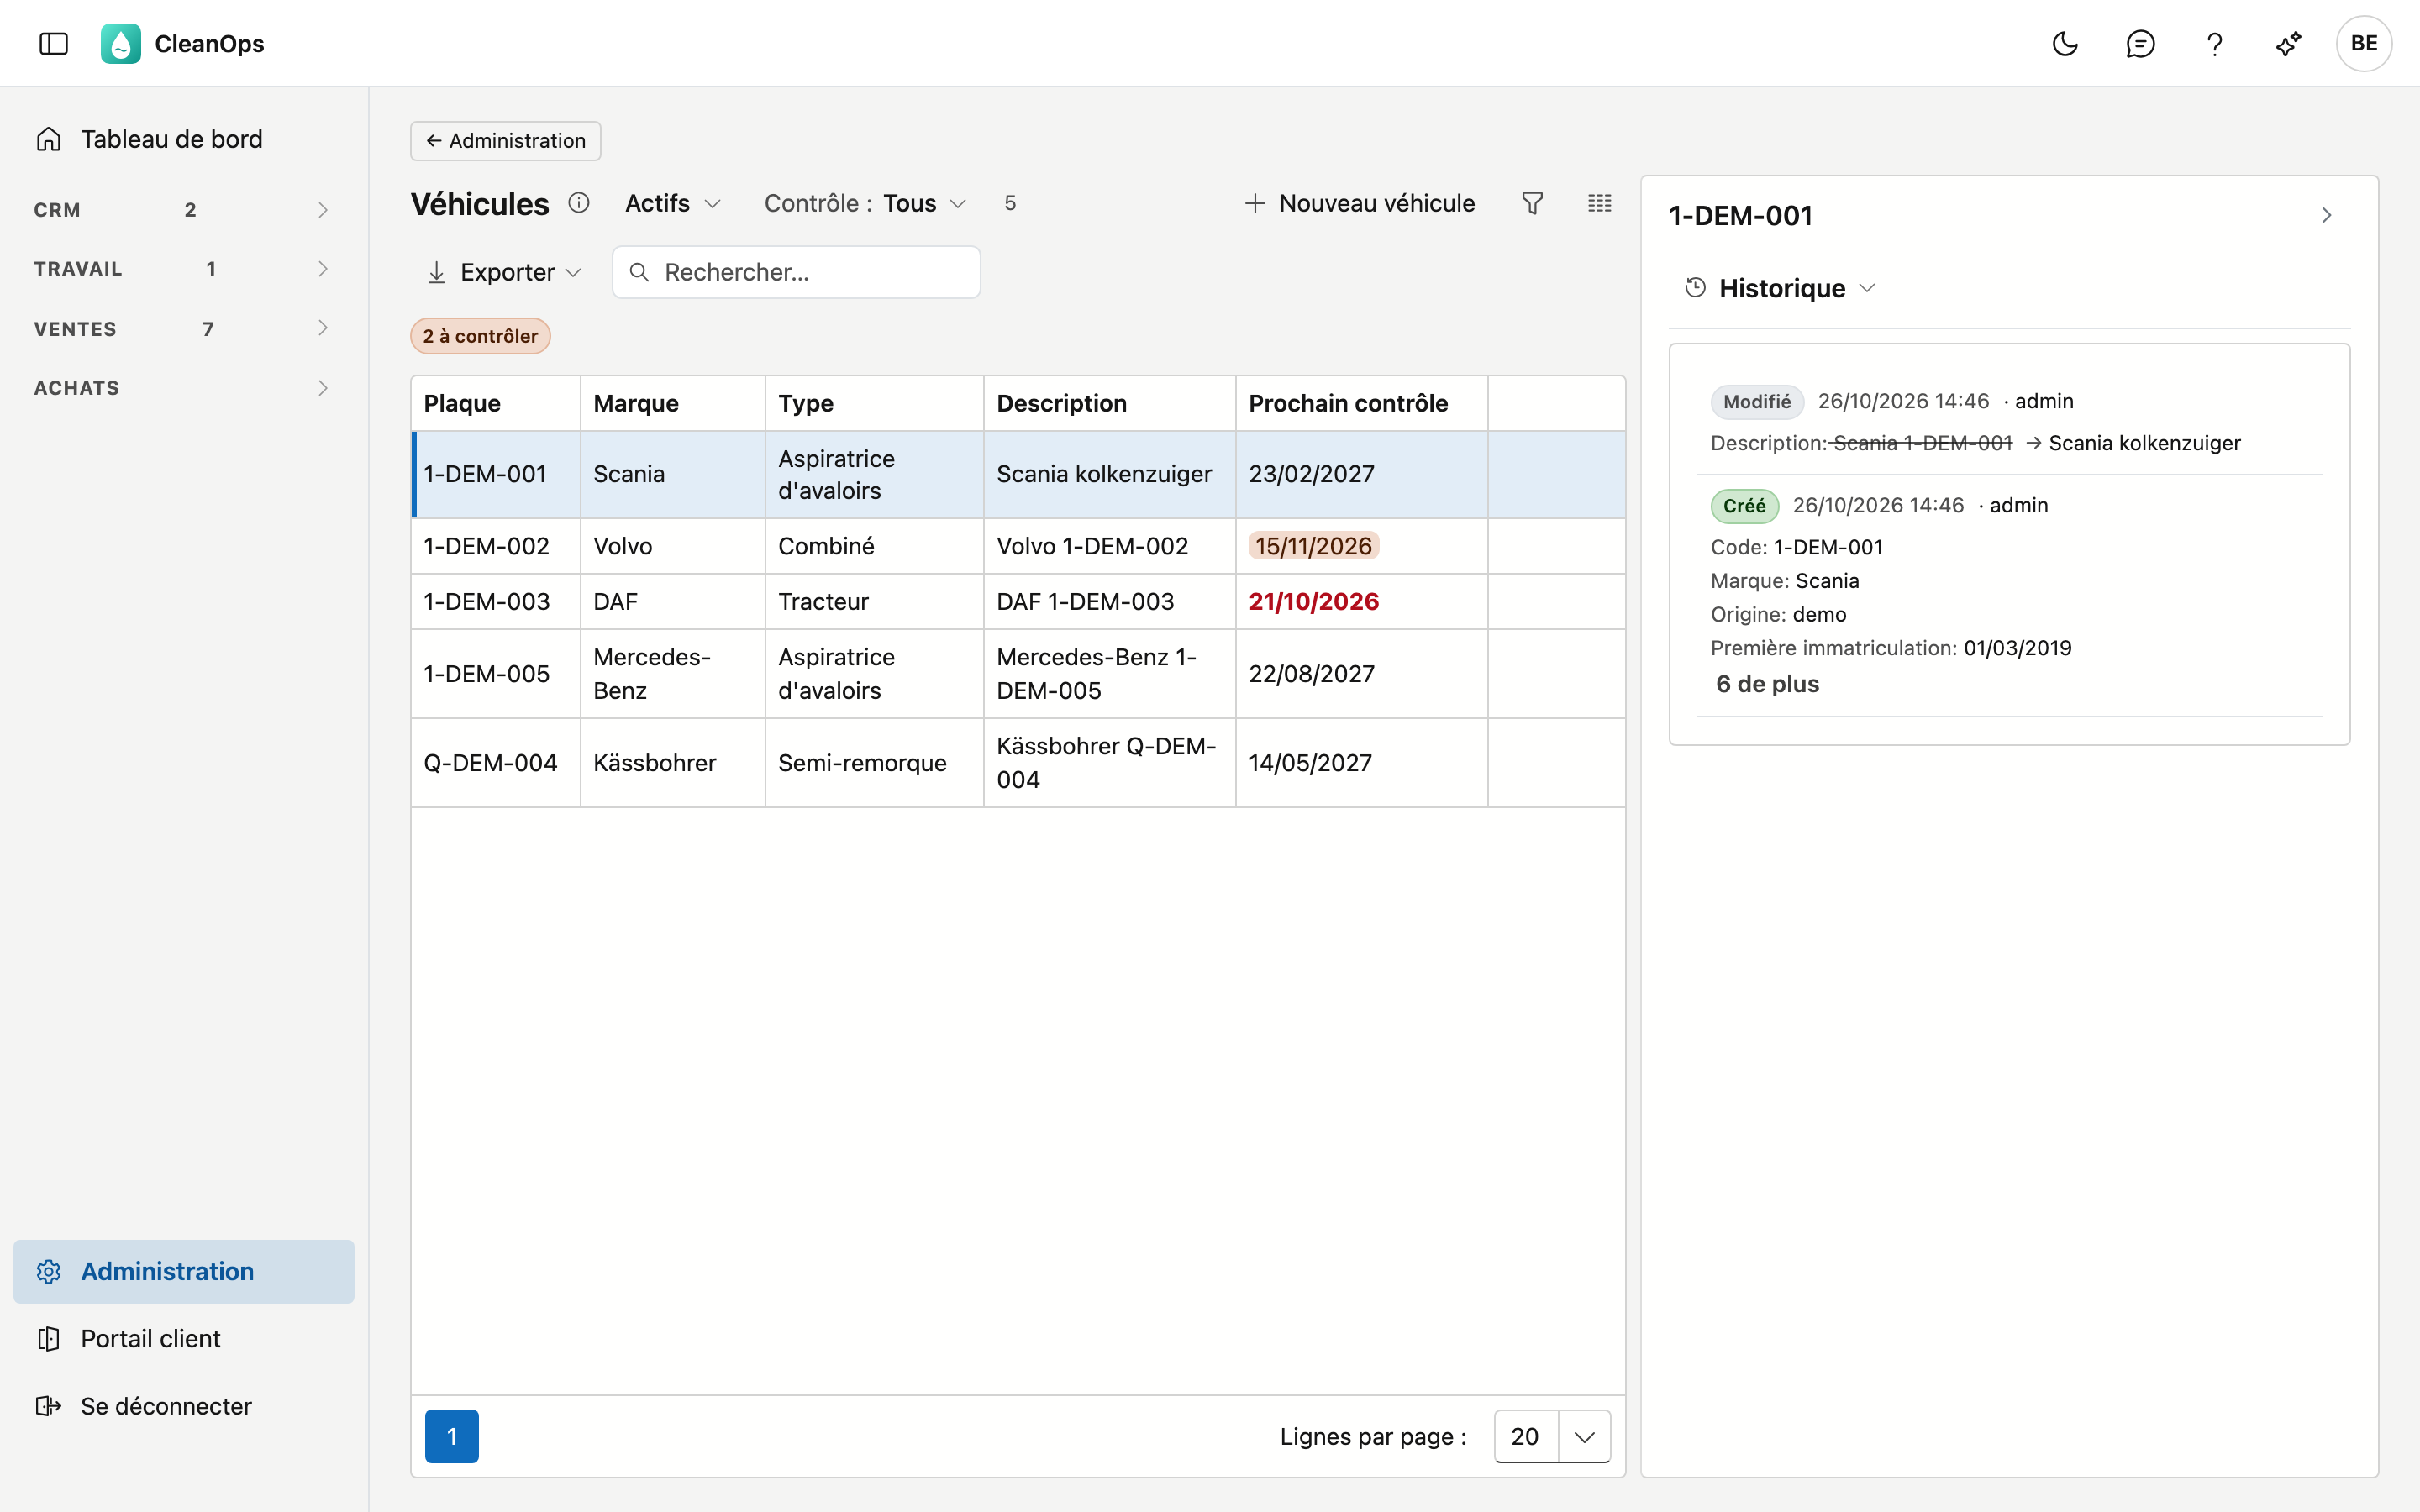Click the info icon beside Véhicules

pyautogui.click(x=579, y=203)
